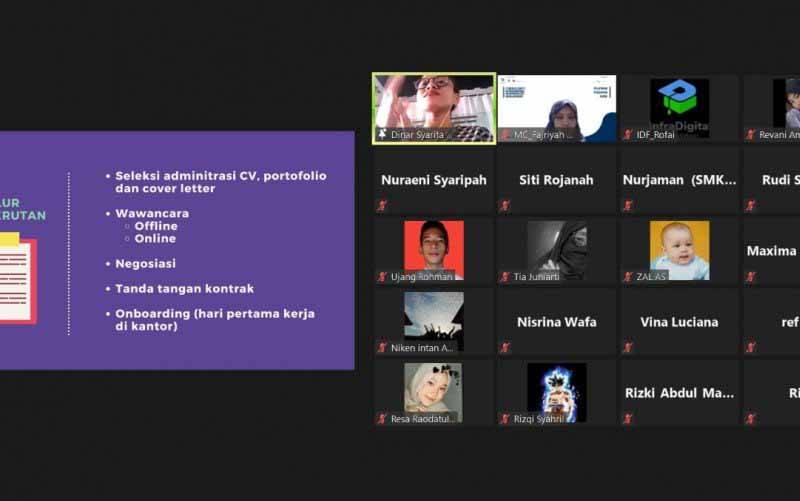Click the IDF_Rofai name label
Screen dimensions: 800x501
655,135
